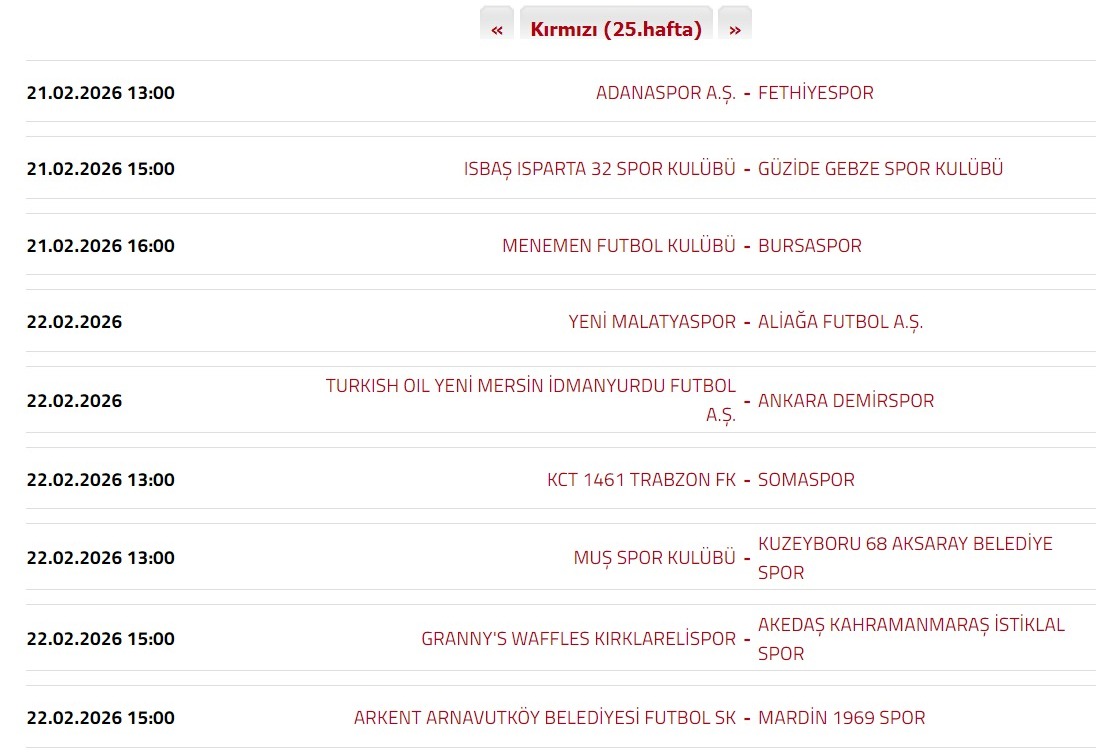
Task: Open KCT 1461 TRABZON FK link
Action: click(641, 480)
